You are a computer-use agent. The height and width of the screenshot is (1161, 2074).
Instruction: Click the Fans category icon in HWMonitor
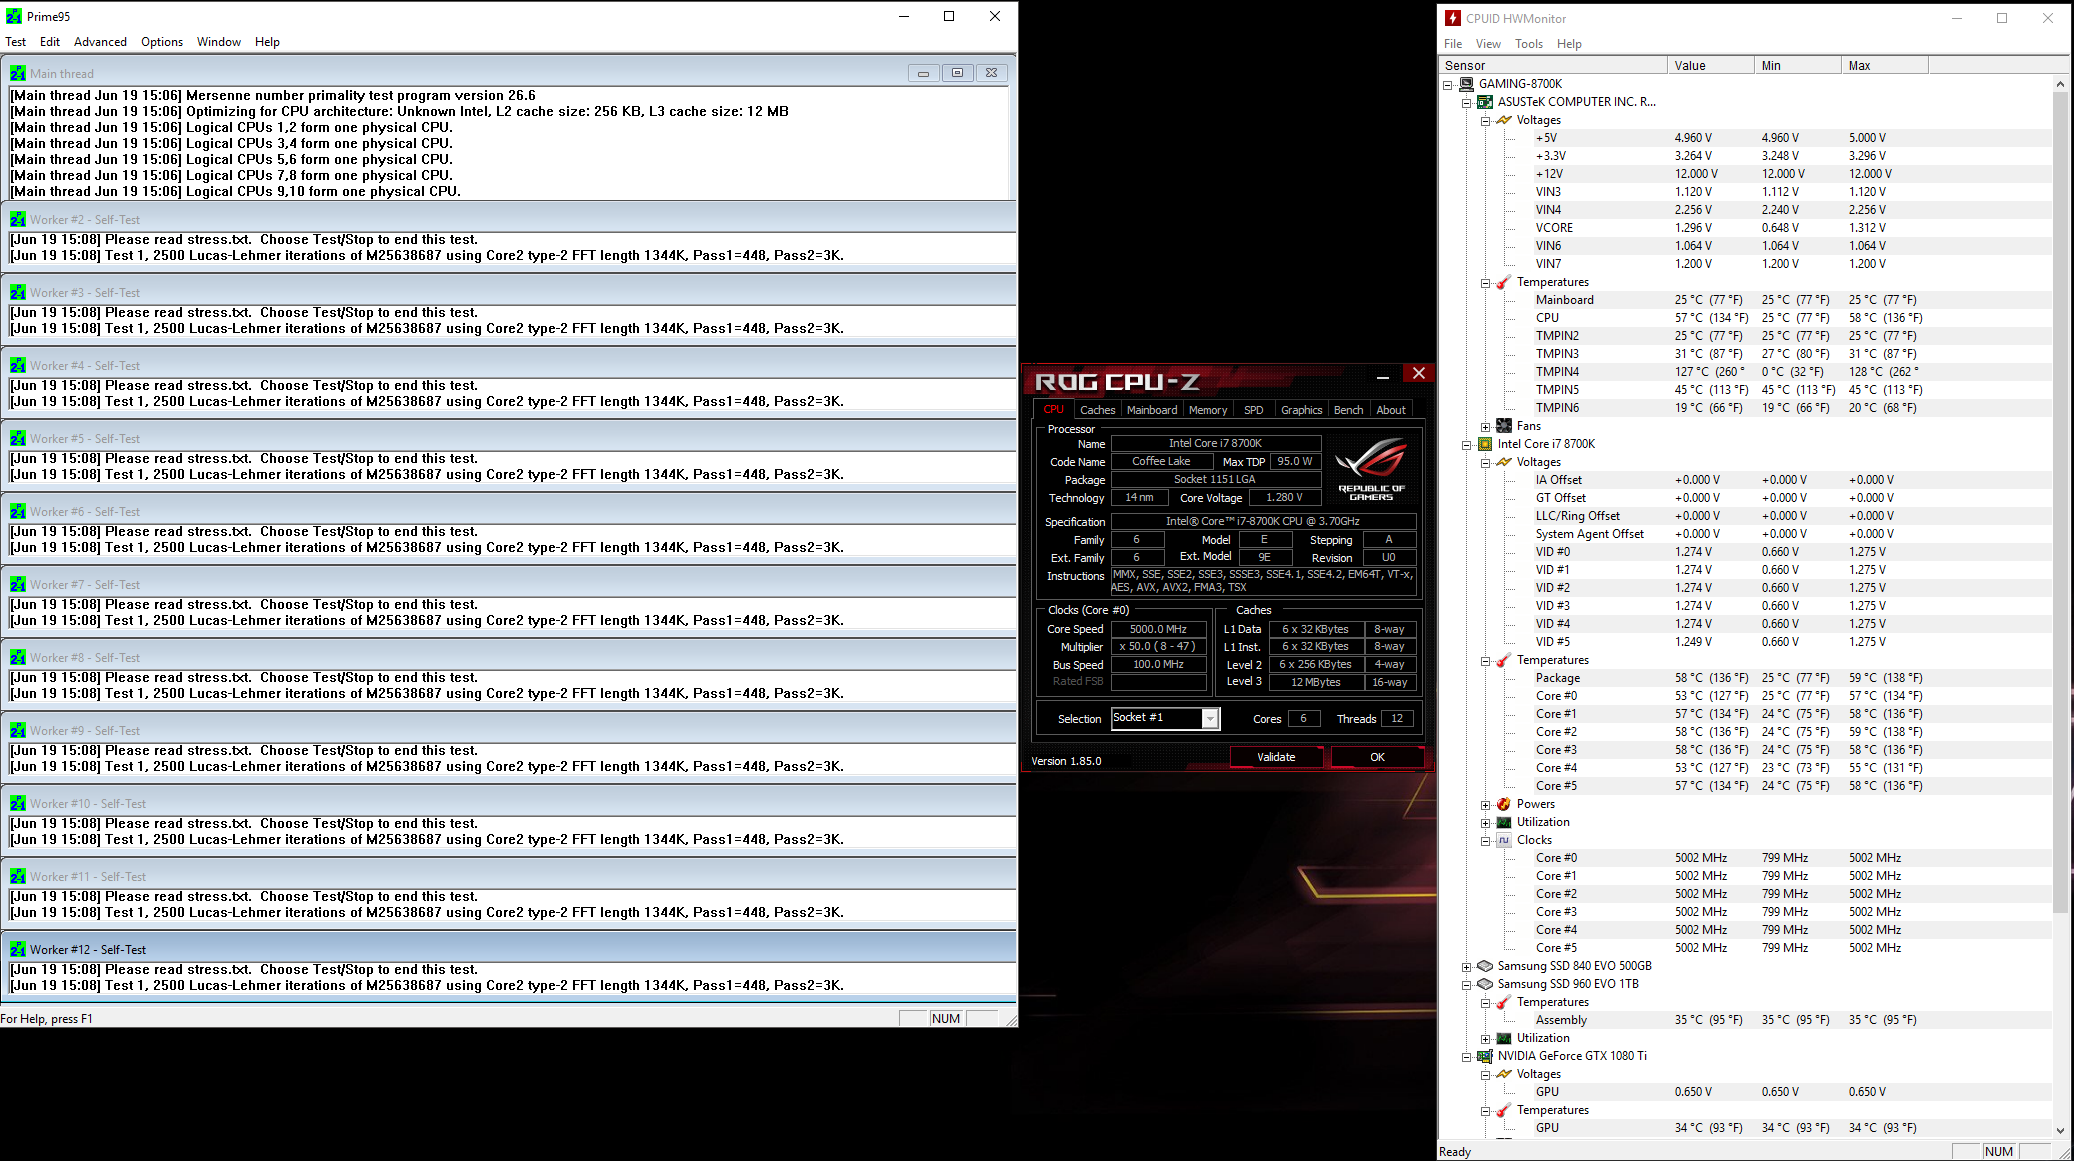(x=1504, y=426)
